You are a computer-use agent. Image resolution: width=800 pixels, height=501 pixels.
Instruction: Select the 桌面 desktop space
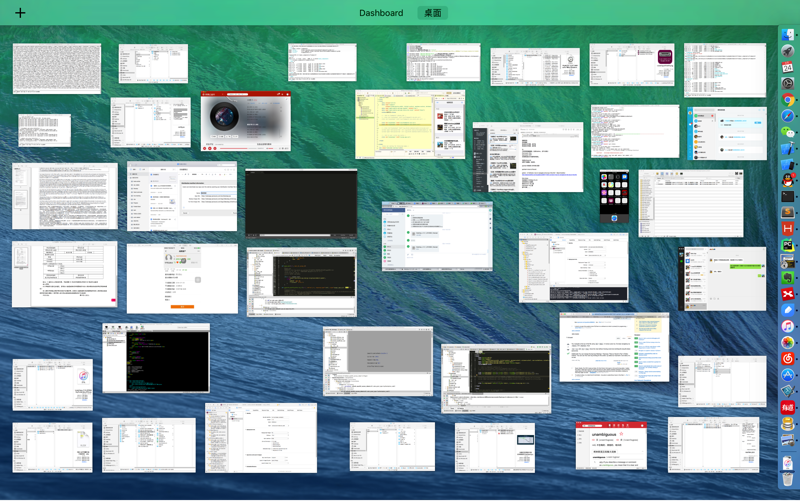tap(433, 13)
